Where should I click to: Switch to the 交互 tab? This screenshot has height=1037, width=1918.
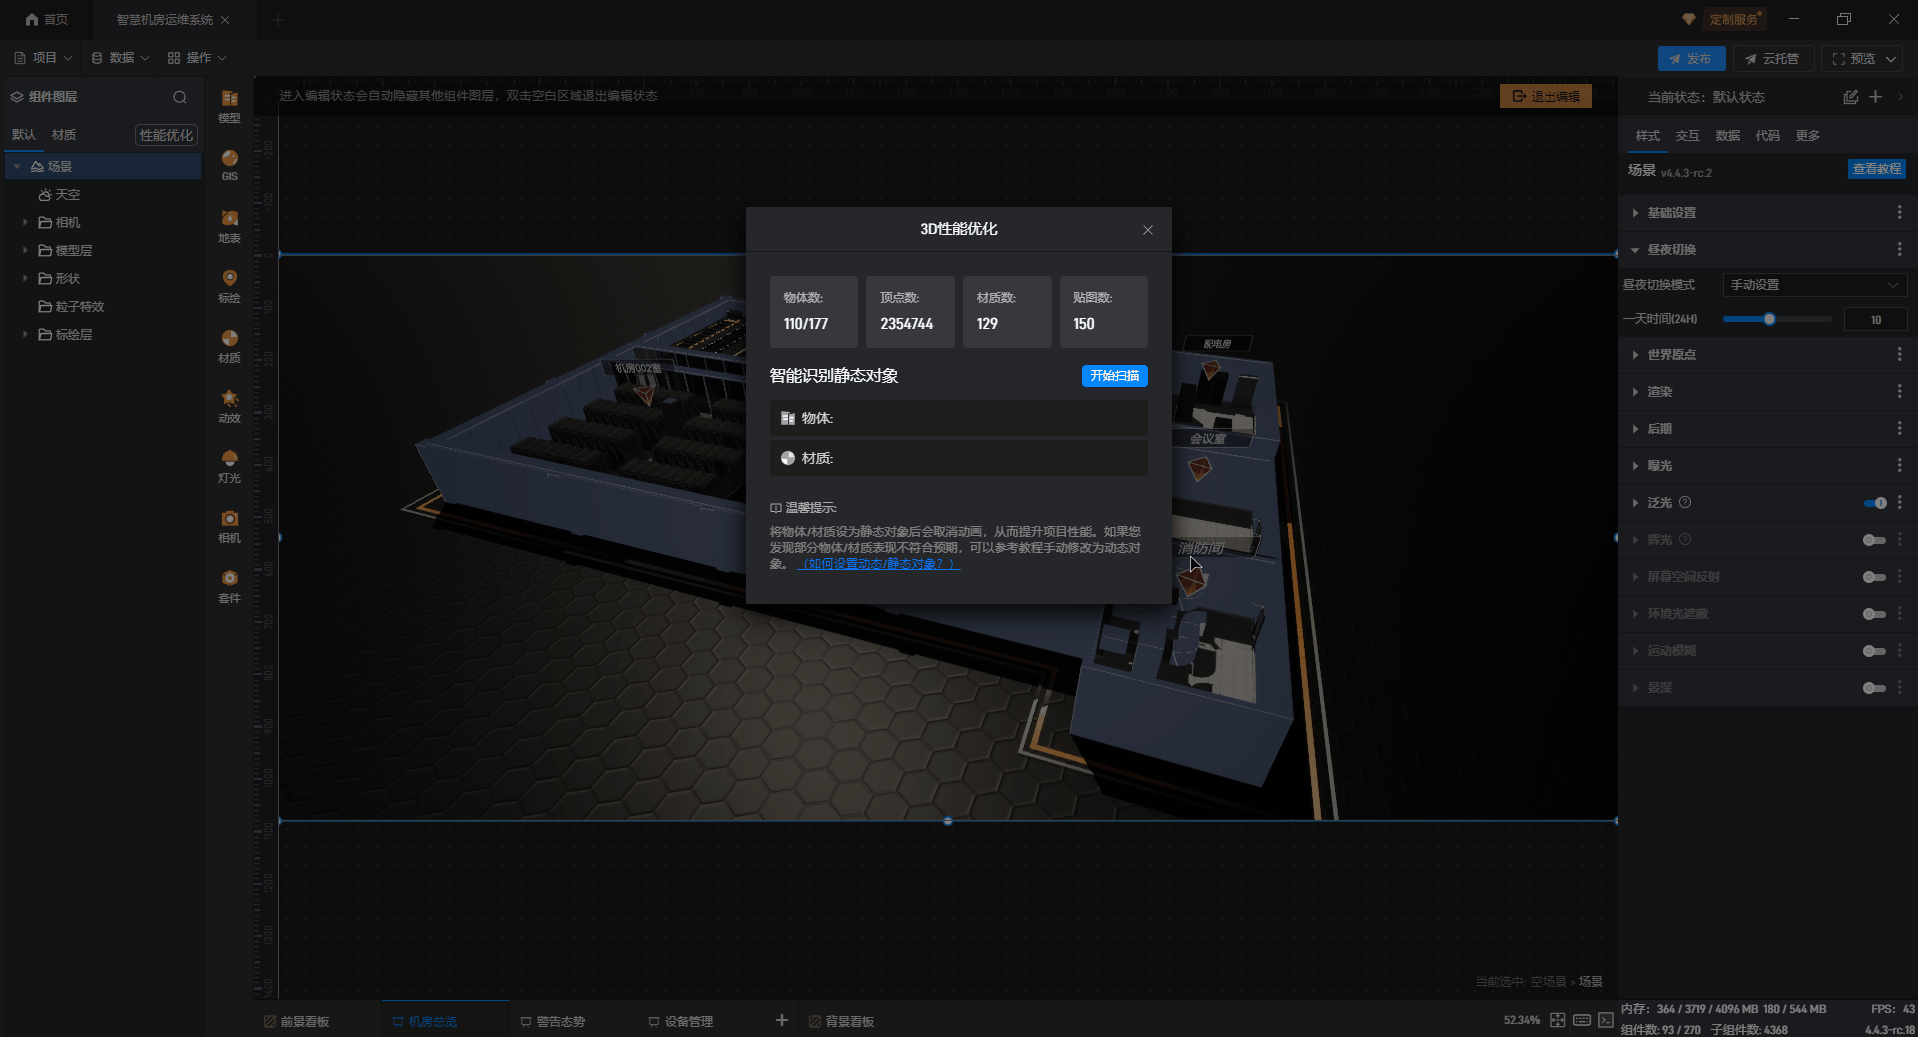point(1687,136)
